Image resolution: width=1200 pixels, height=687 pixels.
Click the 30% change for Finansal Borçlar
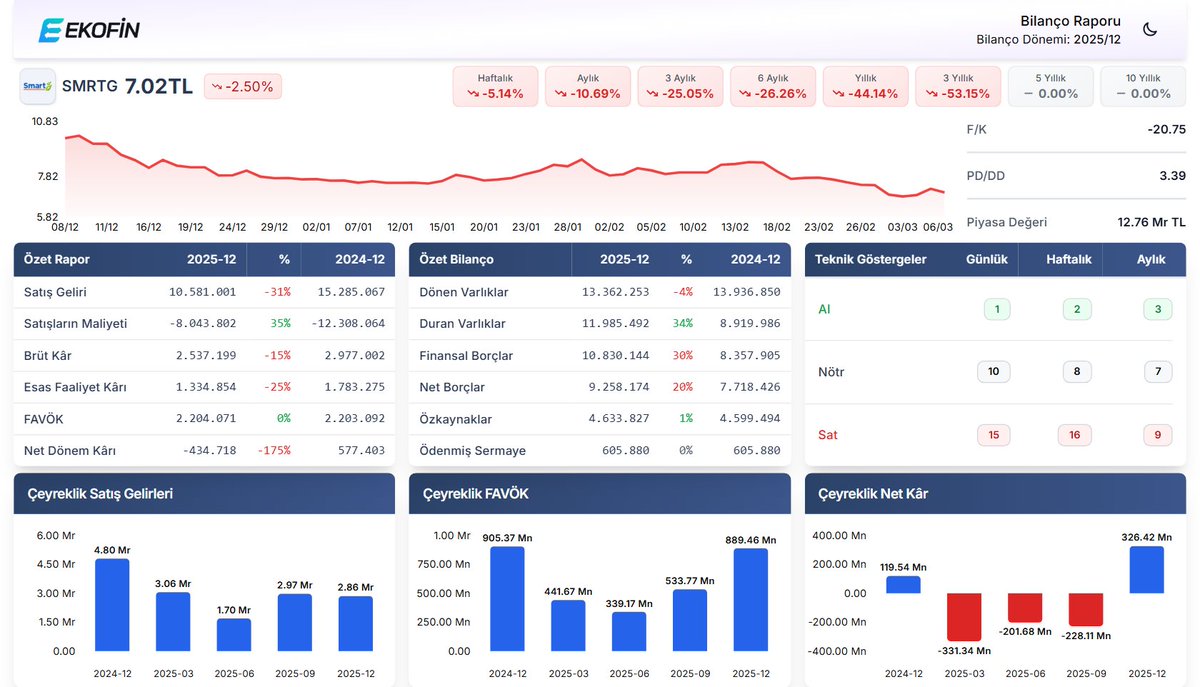click(x=683, y=355)
